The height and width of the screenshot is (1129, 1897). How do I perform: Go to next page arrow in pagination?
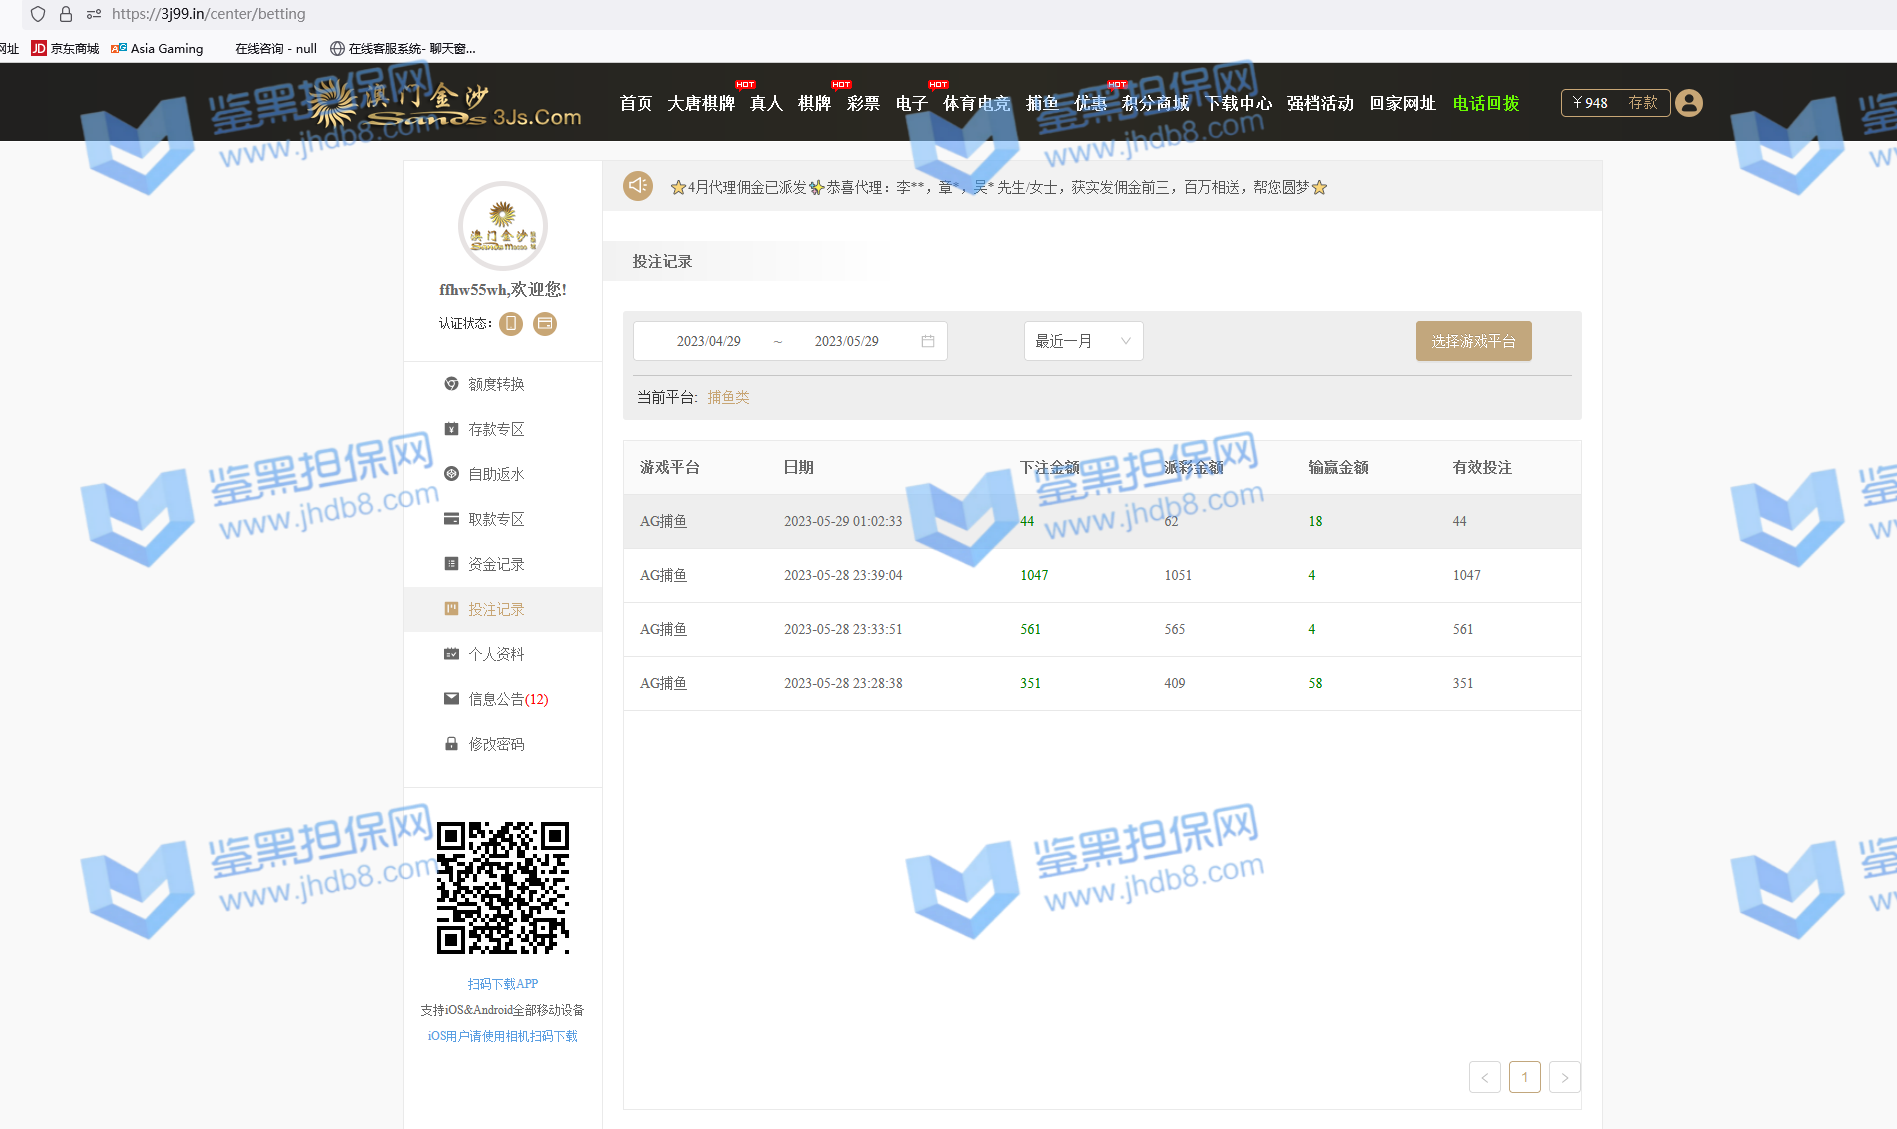[1564, 1077]
